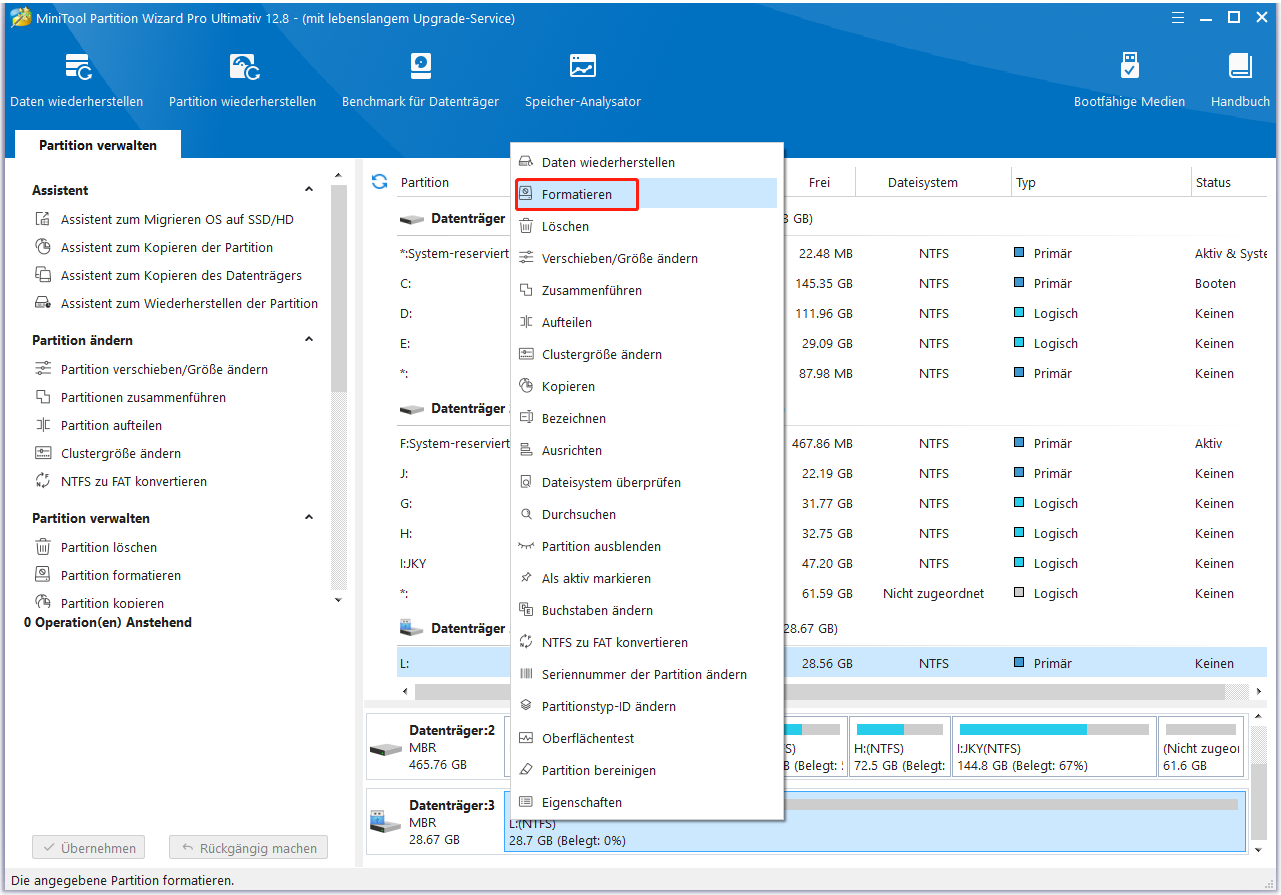Sort by the Frei column header
1281x895 pixels.
coord(820,182)
